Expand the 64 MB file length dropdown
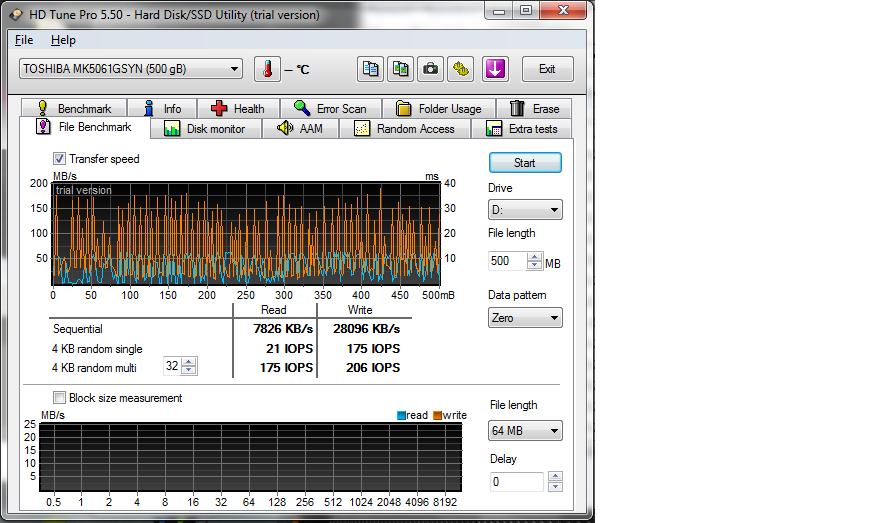The image size is (873, 523). [x=525, y=431]
